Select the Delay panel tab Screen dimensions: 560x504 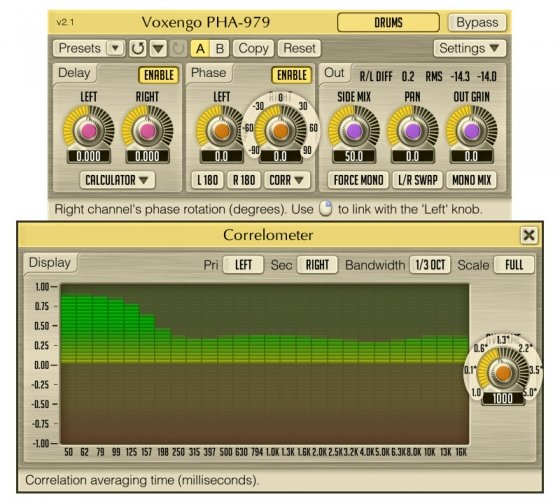pos(74,73)
